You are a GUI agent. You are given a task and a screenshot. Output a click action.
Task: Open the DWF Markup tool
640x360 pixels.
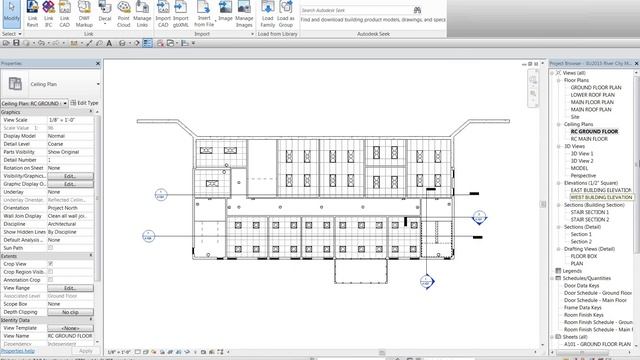tap(84, 14)
